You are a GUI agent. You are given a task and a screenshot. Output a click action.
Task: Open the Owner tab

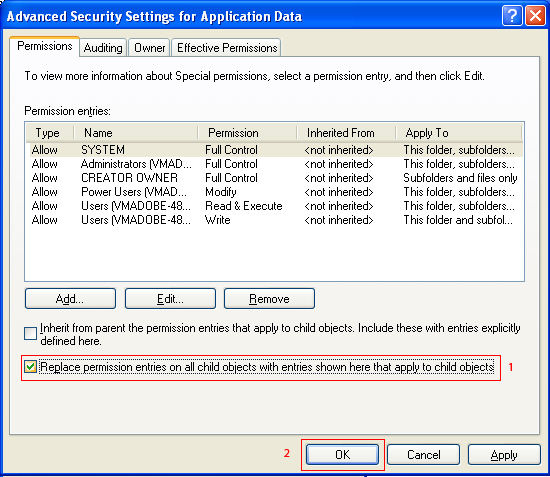(150, 48)
